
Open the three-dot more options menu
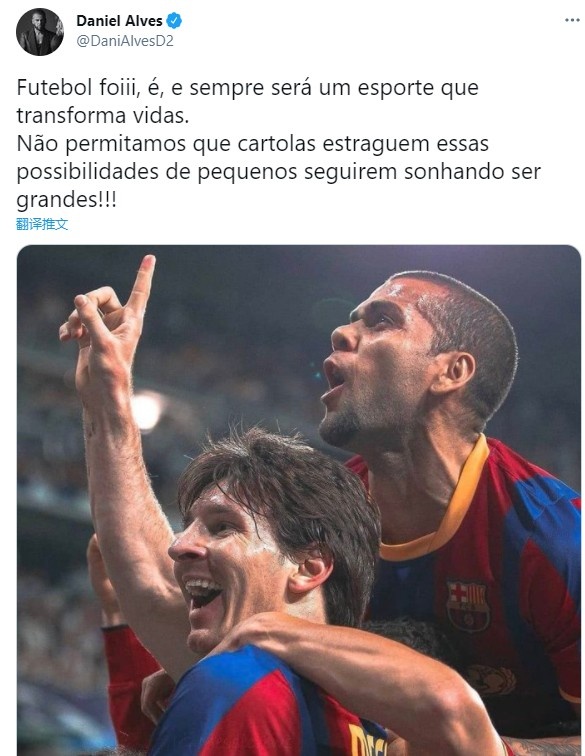click(571, 20)
